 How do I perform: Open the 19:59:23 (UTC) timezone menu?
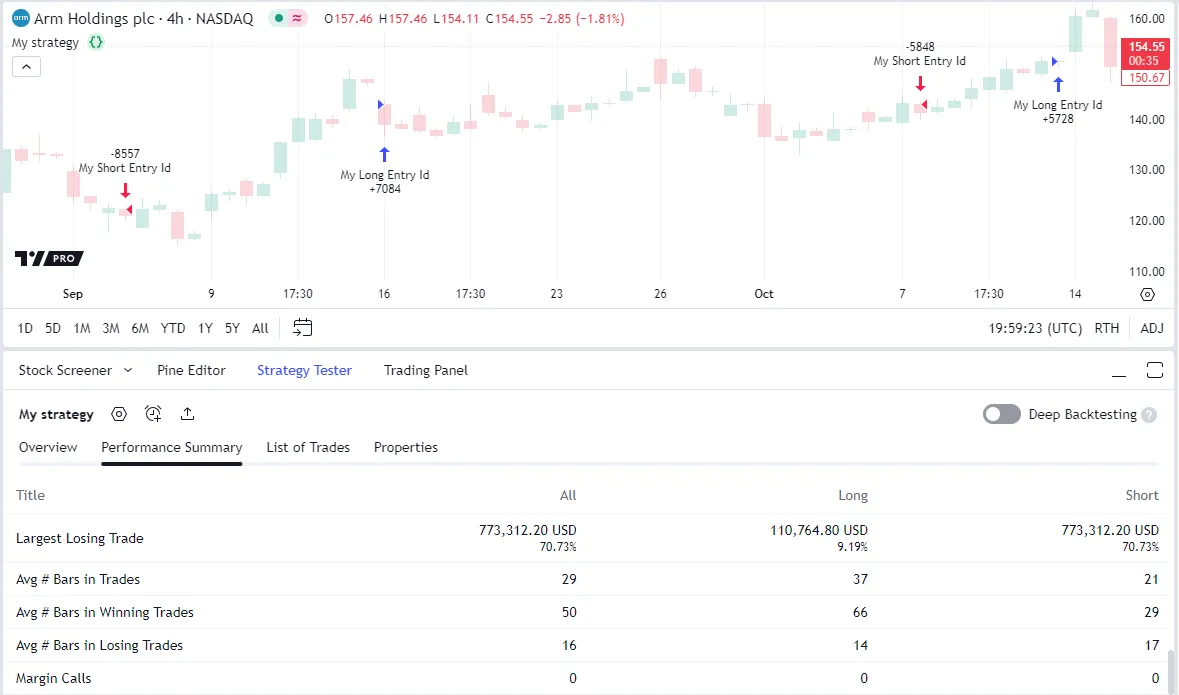click(x=1035, y=328)
